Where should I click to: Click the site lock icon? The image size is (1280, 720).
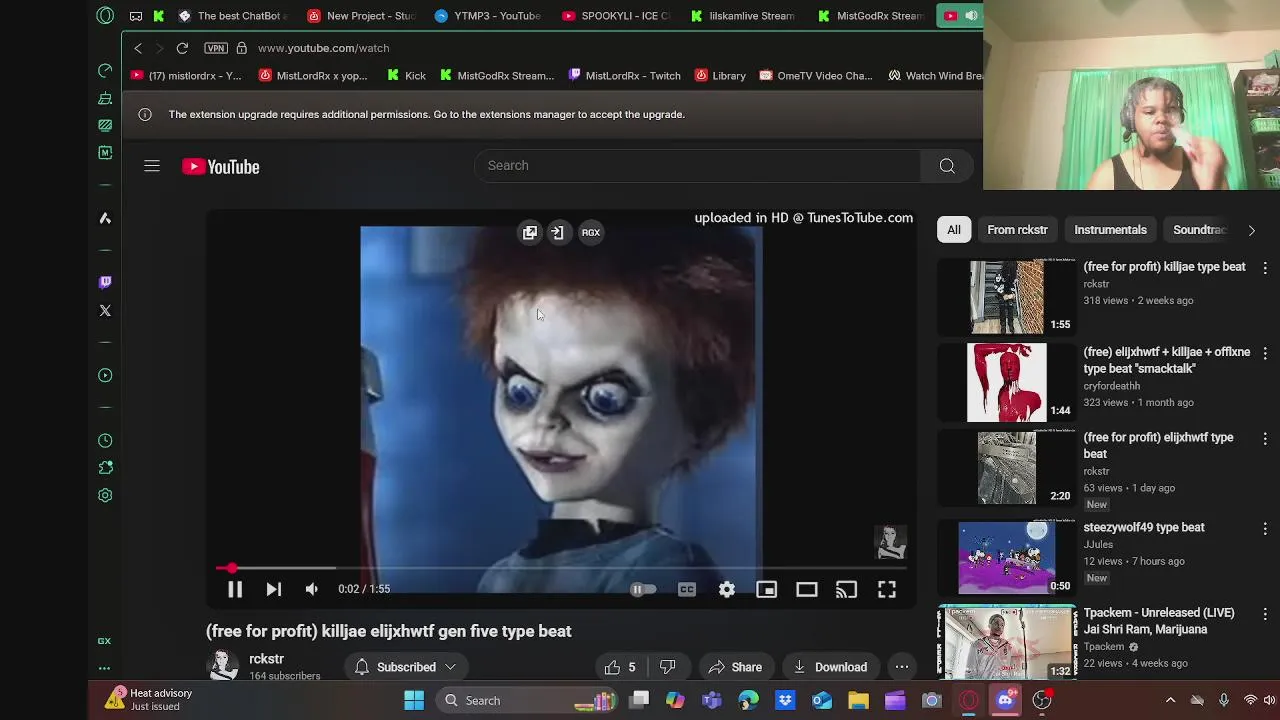pos(241,48)
